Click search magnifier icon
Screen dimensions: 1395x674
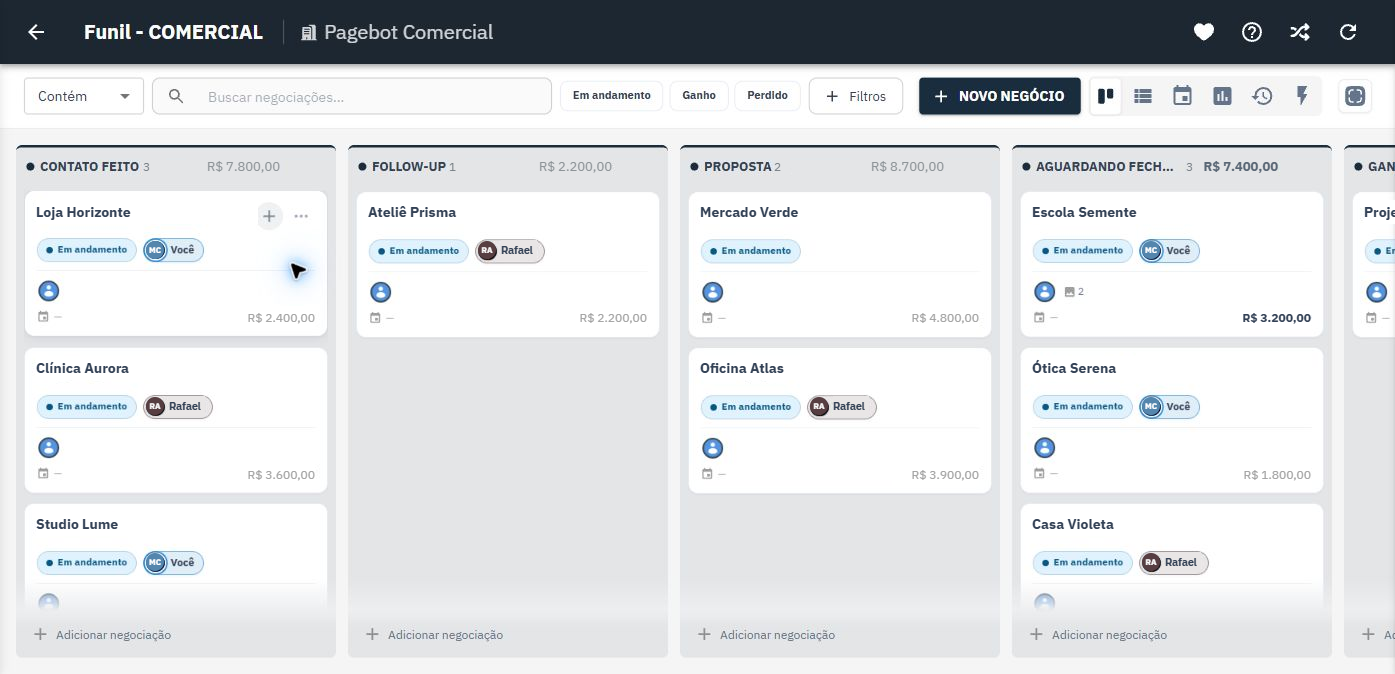click(176, 96)
